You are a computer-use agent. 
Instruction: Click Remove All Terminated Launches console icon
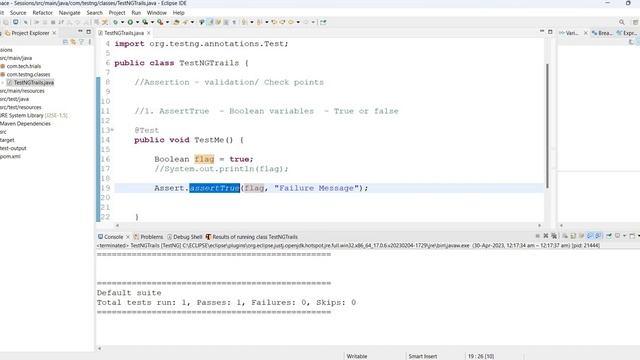tap(554, 236)
